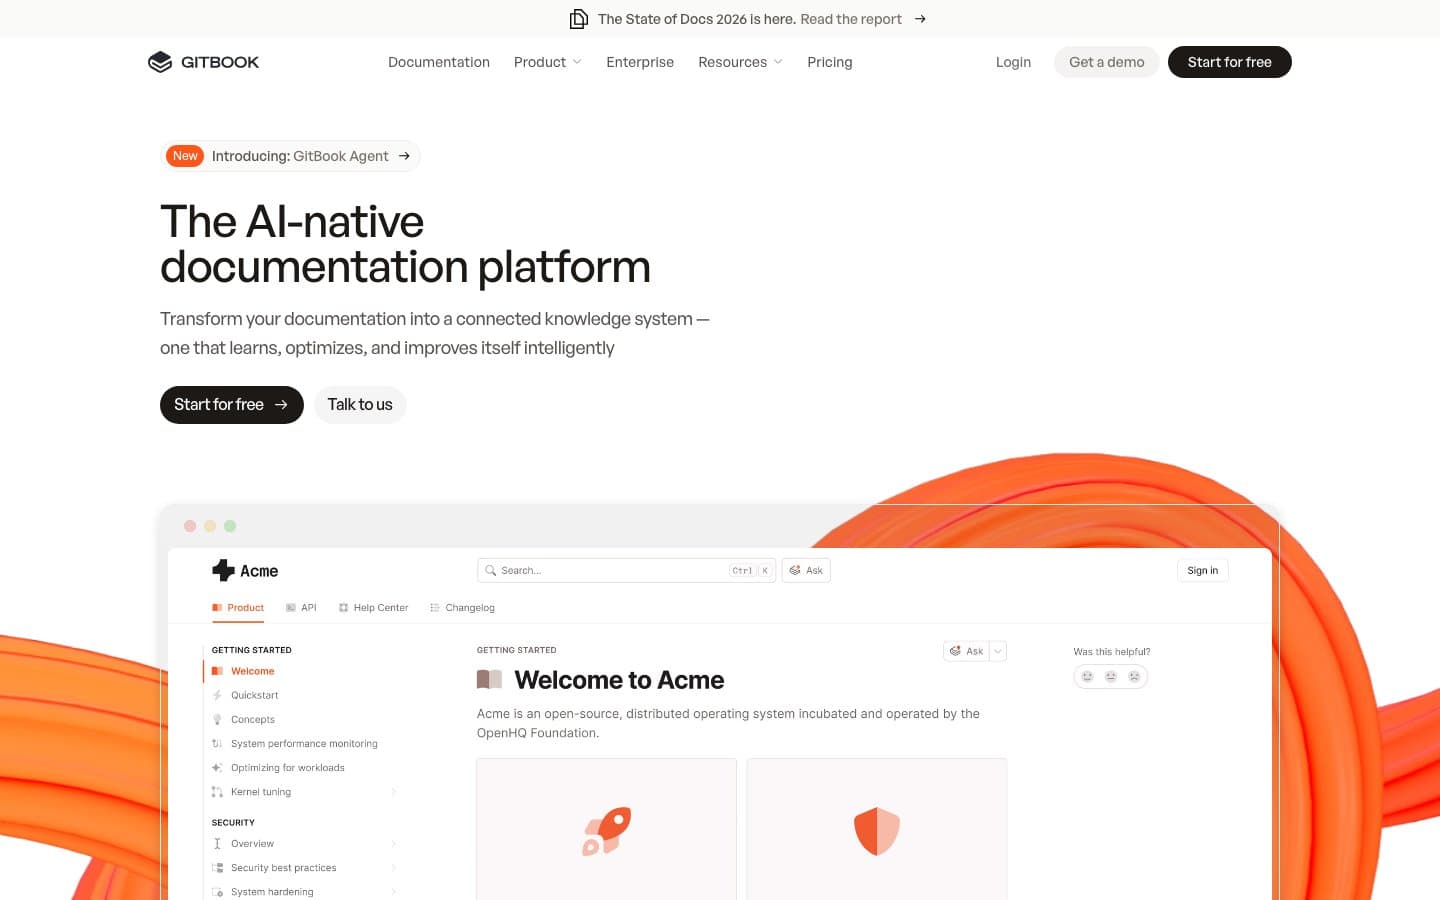
Task: Switch to the API tab
Action: (301, 607)
